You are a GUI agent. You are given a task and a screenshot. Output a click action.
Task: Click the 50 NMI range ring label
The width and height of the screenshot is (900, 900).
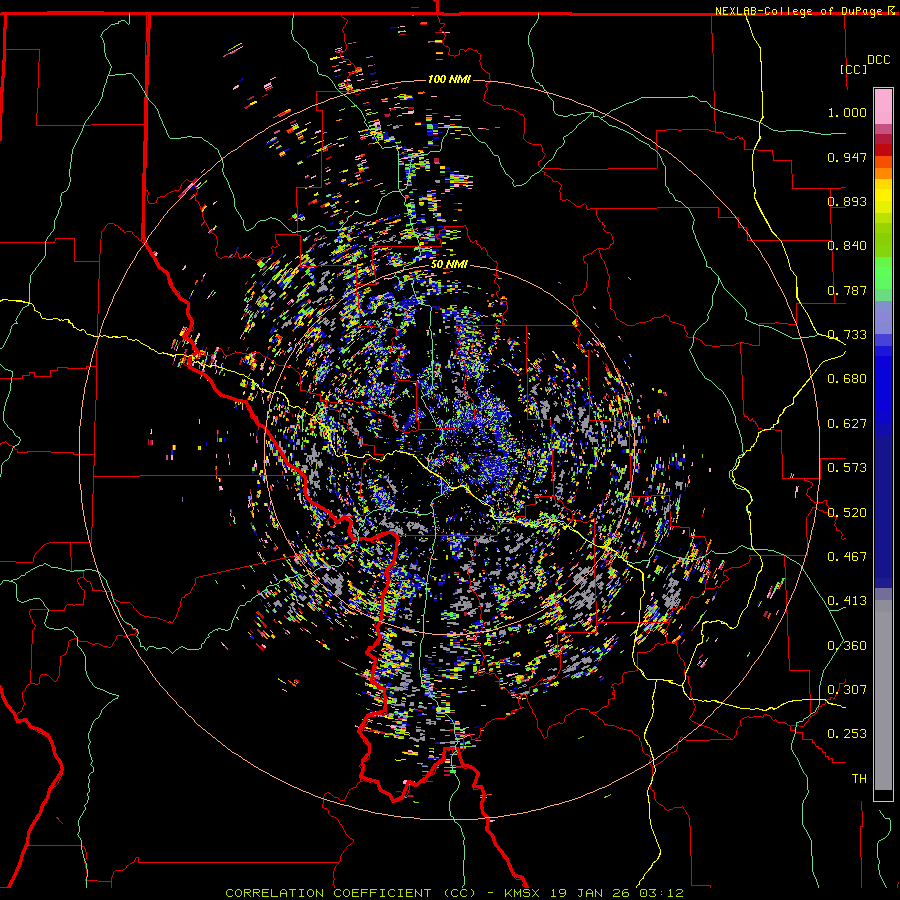pos(449,265)
